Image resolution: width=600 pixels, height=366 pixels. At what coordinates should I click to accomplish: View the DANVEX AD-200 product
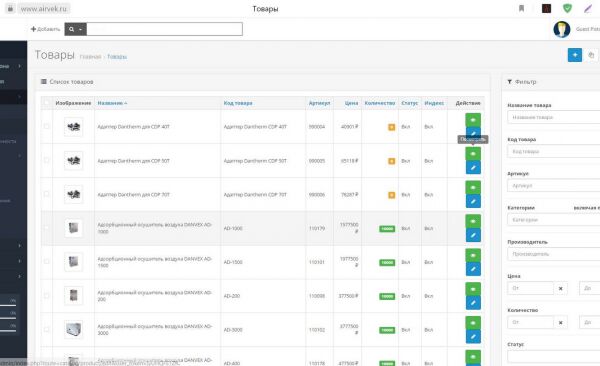[473, 289]
